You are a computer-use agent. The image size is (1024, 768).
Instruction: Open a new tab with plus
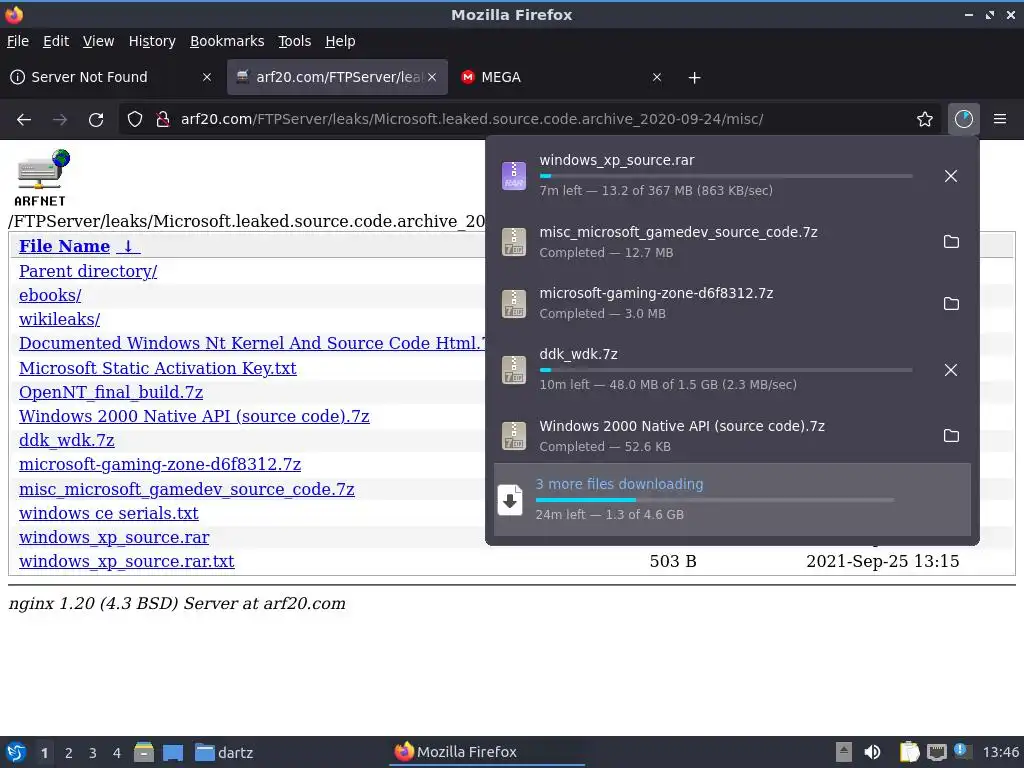694,78
